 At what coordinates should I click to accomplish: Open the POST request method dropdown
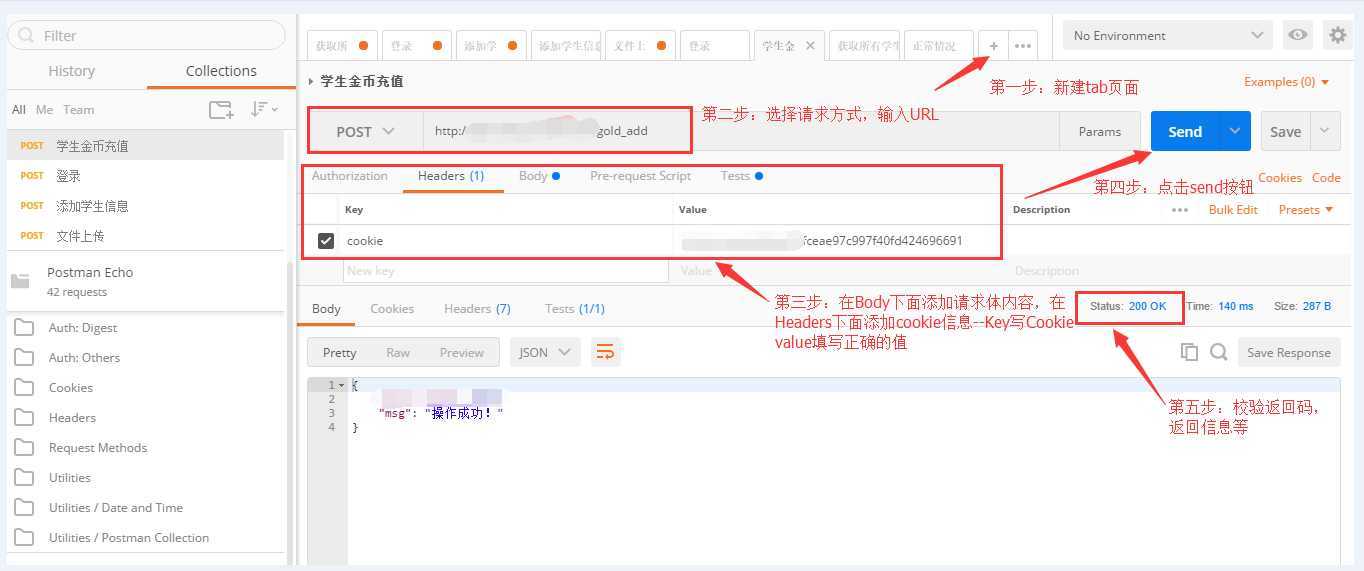pyautogui.click(x=366, y=131)
